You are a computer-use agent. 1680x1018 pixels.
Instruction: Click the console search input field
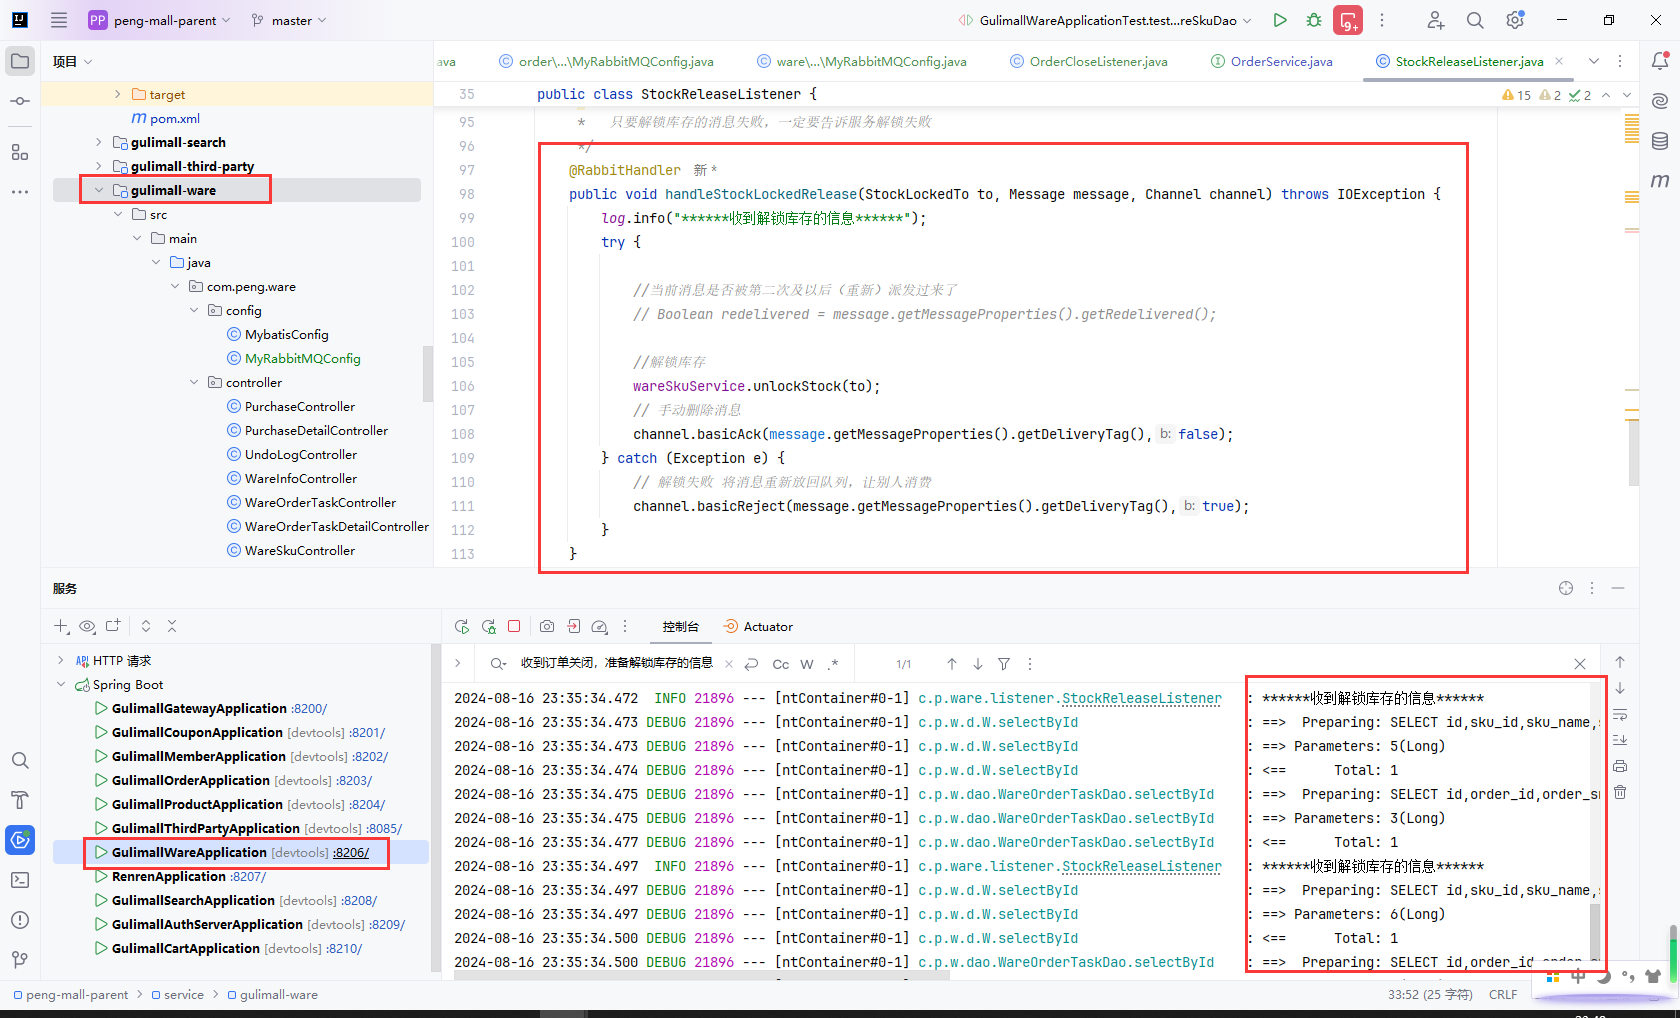[x=616, y=663]
